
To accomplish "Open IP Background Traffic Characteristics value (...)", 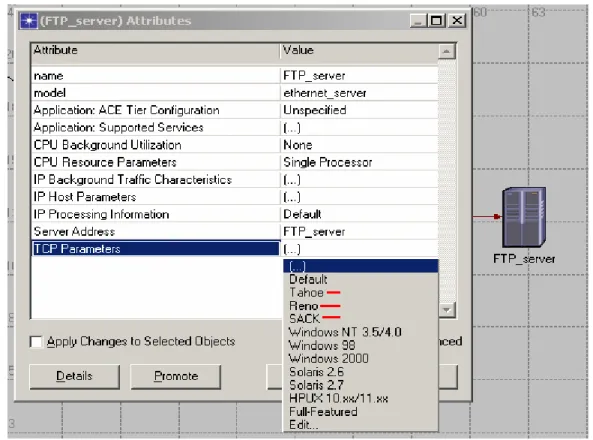I will [359, 180].
